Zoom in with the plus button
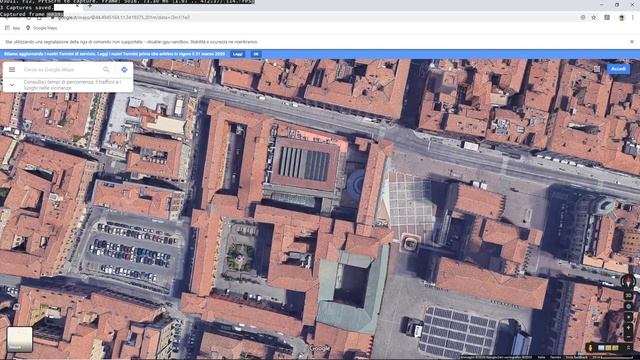Viewport: 640px width, 360px height. (629, 328)
